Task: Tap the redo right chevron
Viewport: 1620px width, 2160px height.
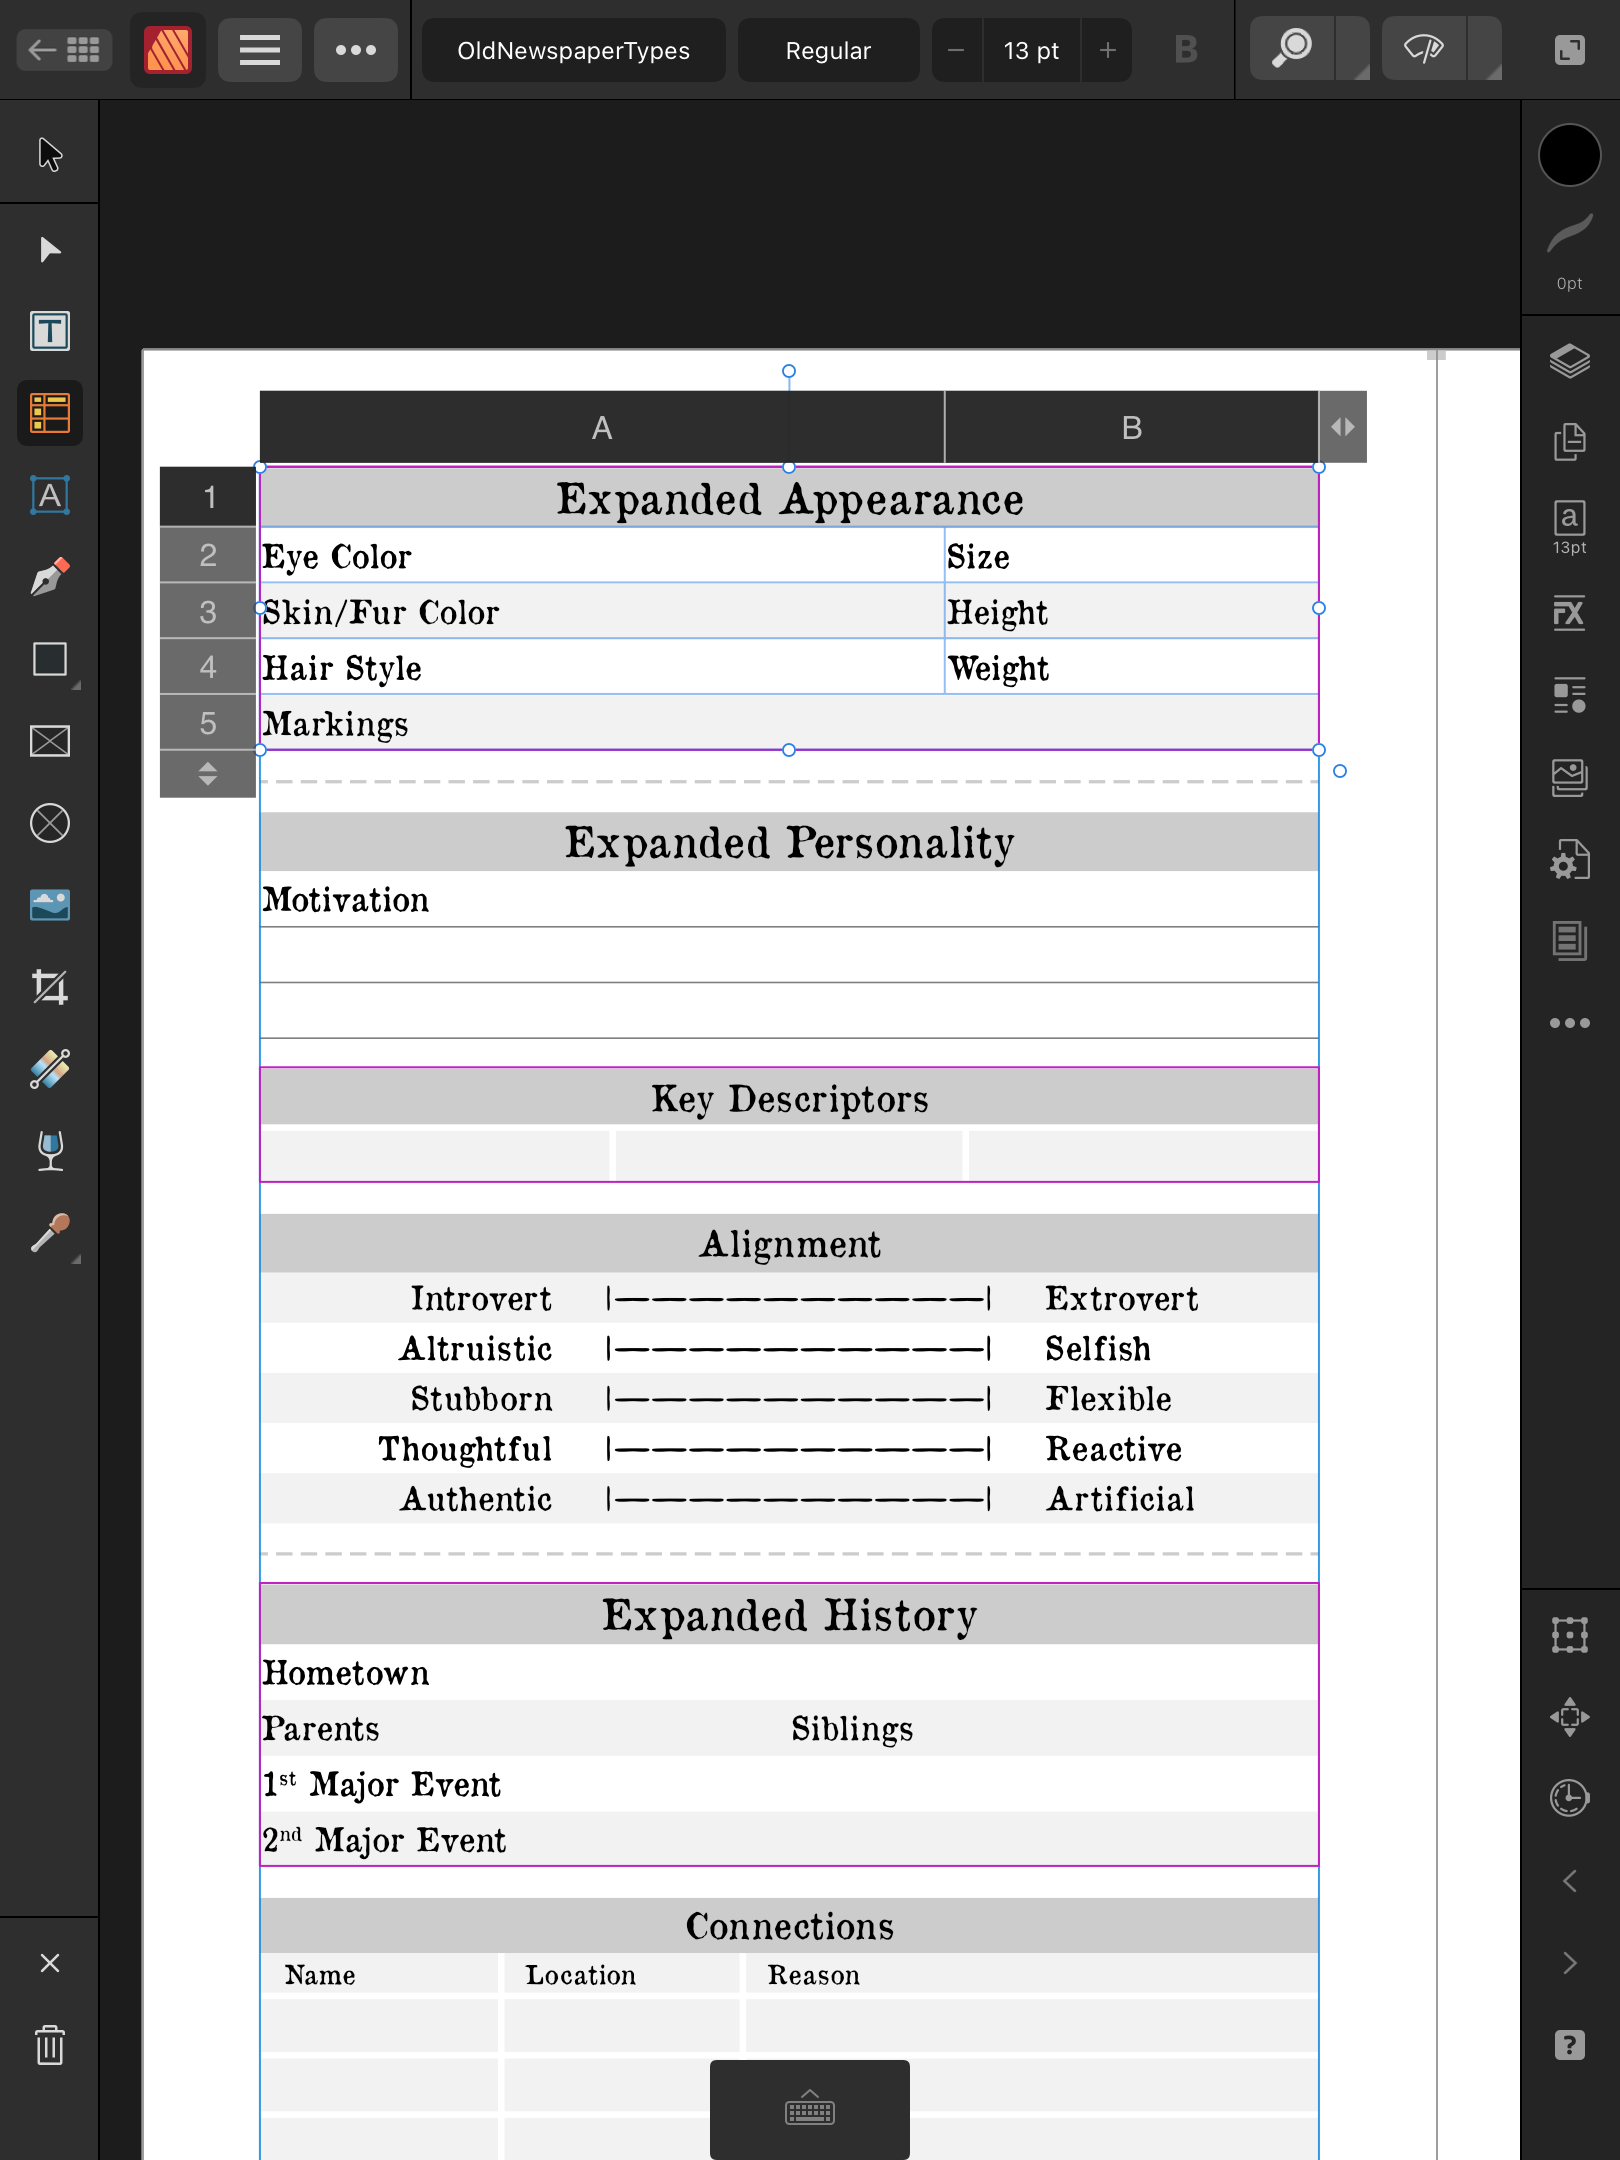Action: (x=1569, y=1963)
